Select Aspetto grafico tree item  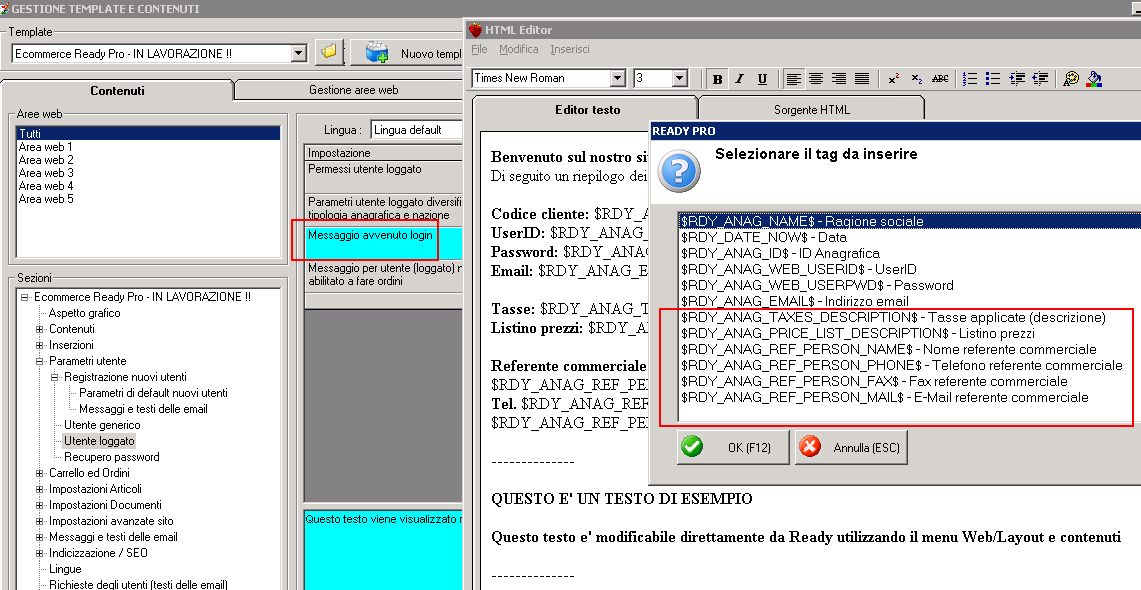pyautogui.click(x=84, y=313)
